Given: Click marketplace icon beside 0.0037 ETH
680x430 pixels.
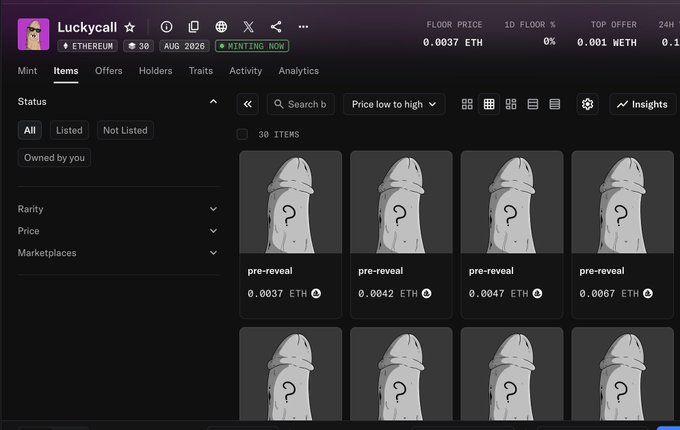Looking at the screenshot, I should click(x=316, y=293).
